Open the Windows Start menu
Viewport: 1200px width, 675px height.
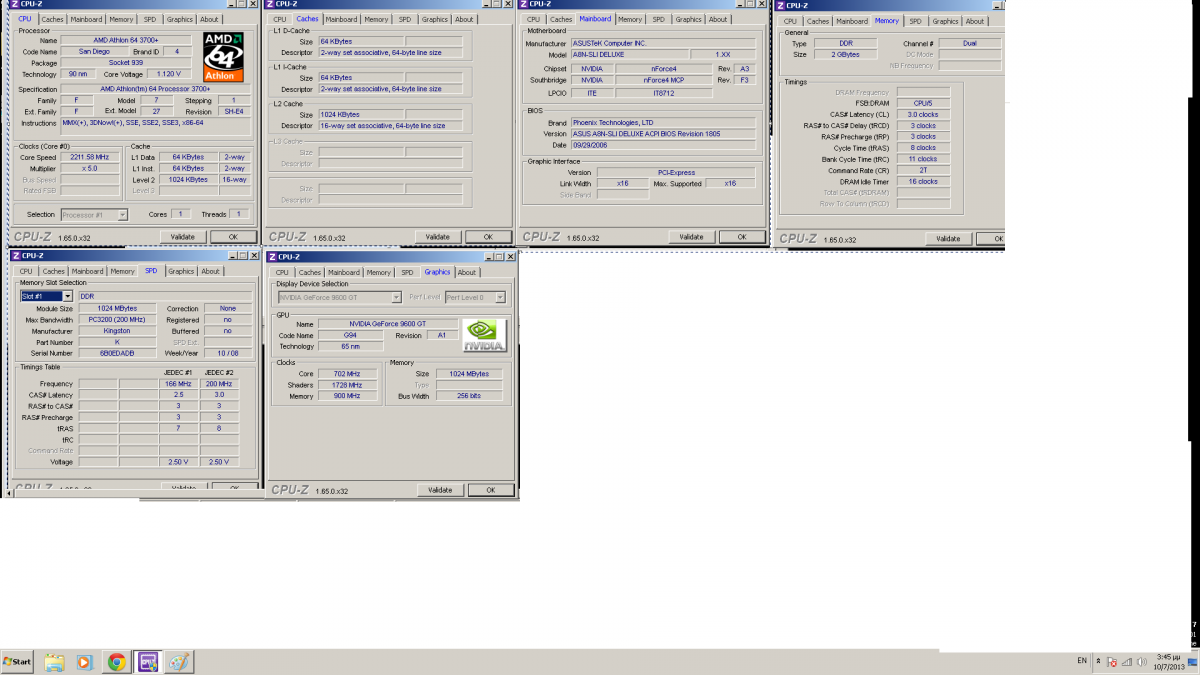tap(17, 662)
